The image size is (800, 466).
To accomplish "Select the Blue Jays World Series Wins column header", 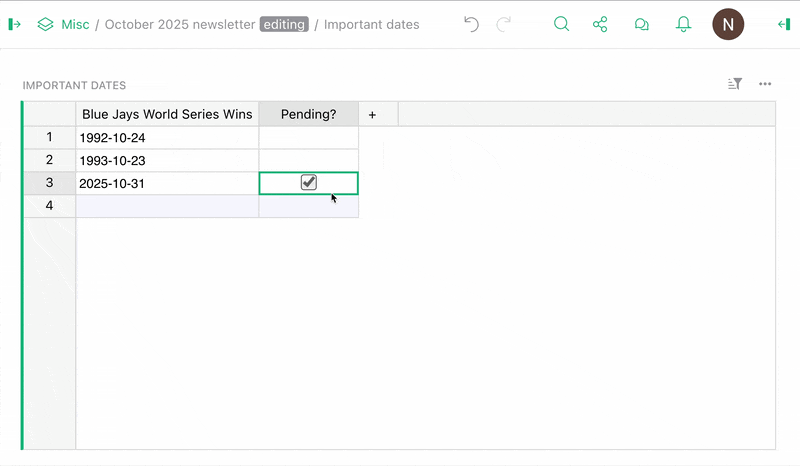I will pos(167,114).
